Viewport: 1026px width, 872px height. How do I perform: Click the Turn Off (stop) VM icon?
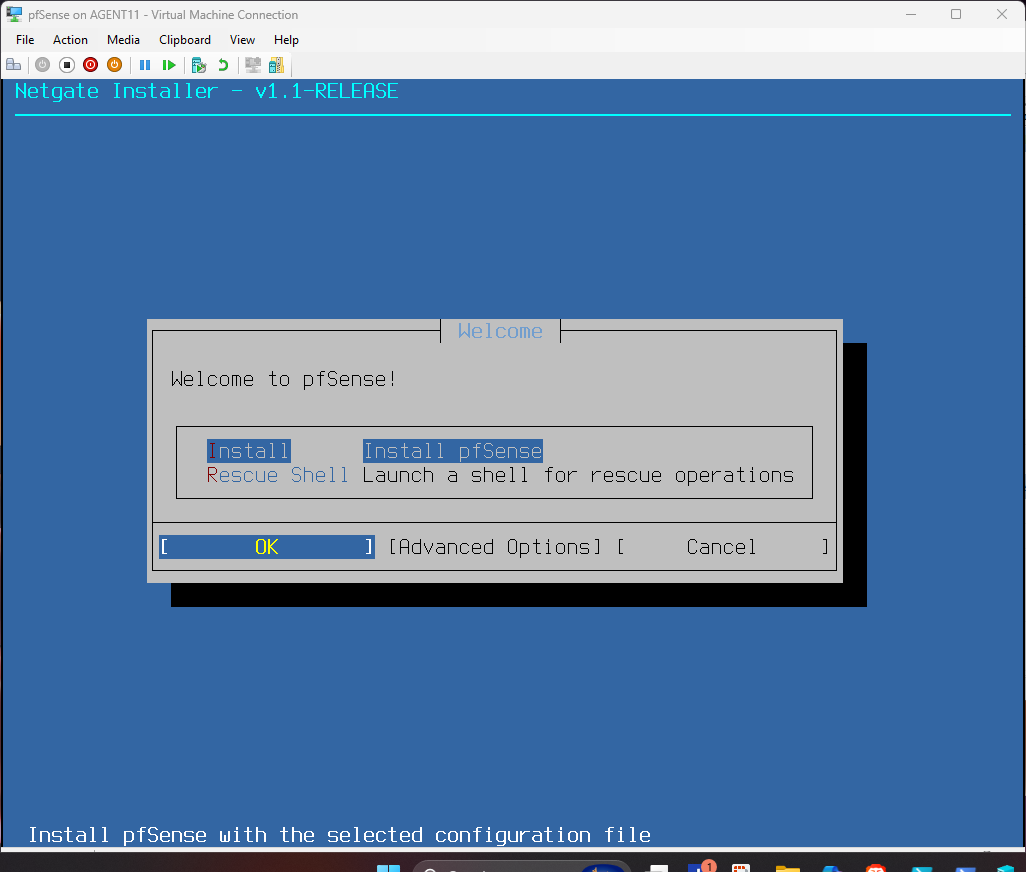click(67, 65)
